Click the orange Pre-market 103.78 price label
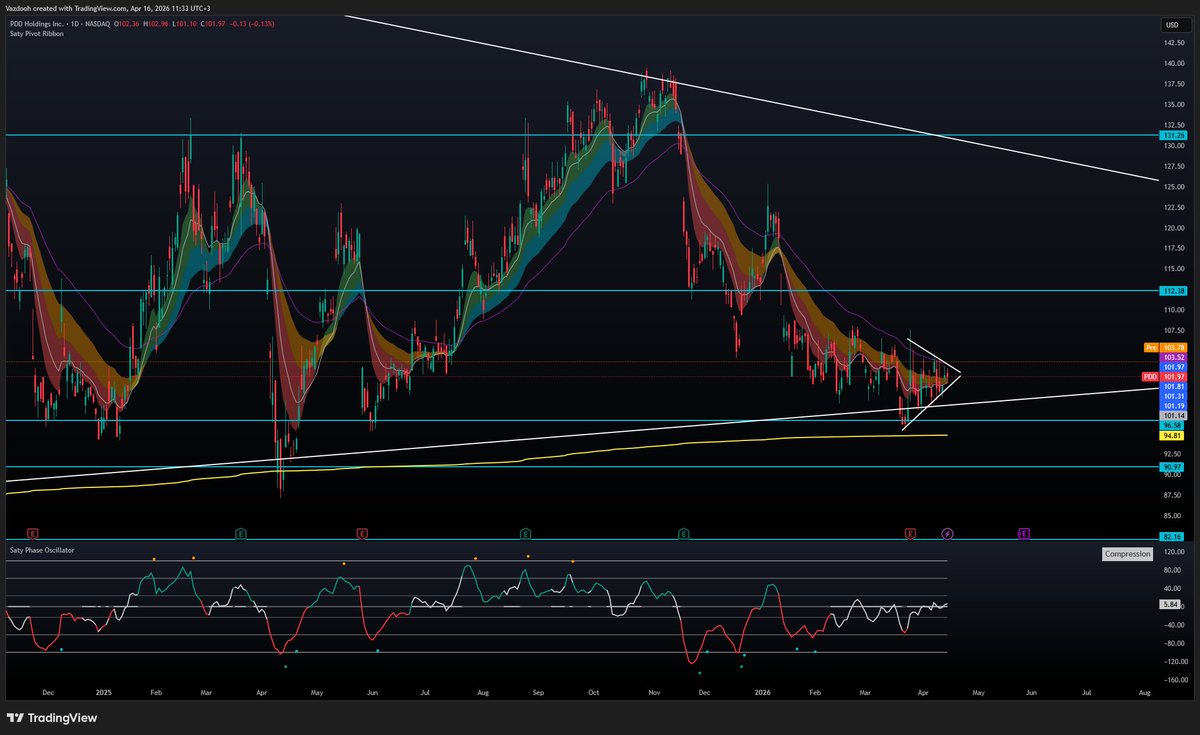 pyautogui.click(x=1171, y=347)
